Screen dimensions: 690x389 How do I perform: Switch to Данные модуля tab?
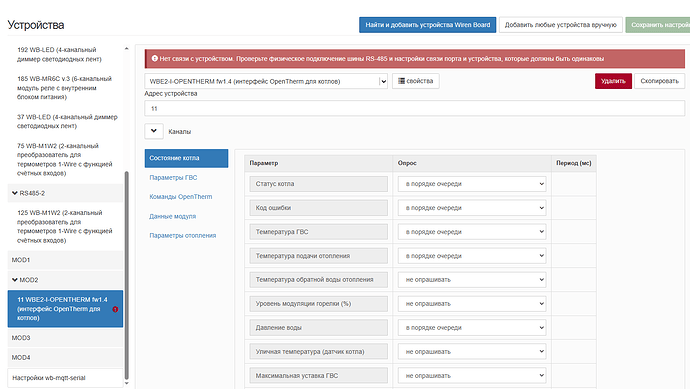[172, 217]
